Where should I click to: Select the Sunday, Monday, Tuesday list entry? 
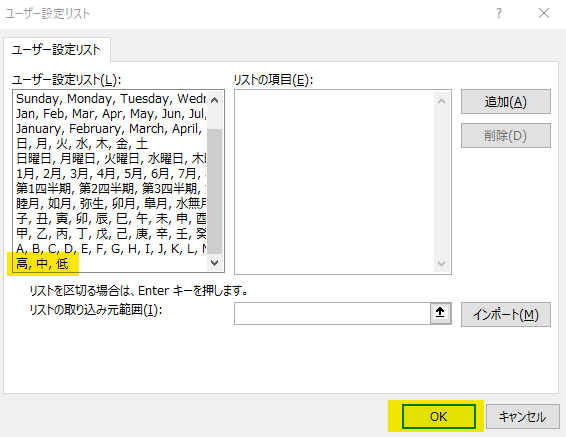point(111,99)
